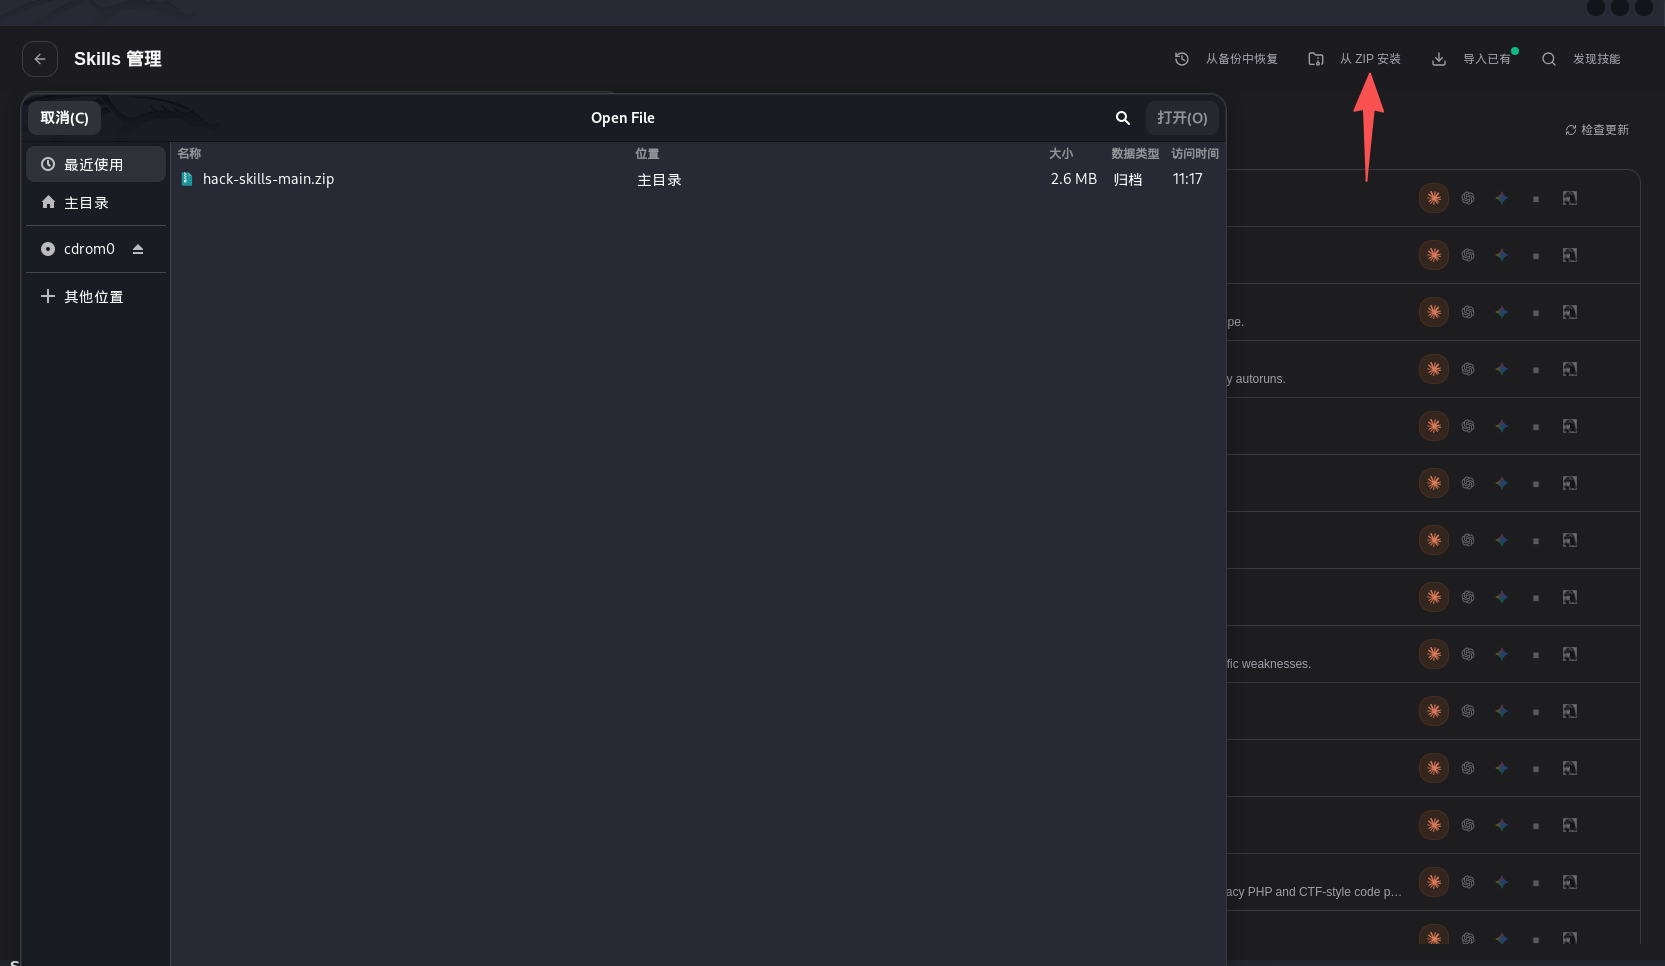Click the magnifier icon beside 发现技能
The width and height of the screenshot is (1665, 966).
(1548, 59)
